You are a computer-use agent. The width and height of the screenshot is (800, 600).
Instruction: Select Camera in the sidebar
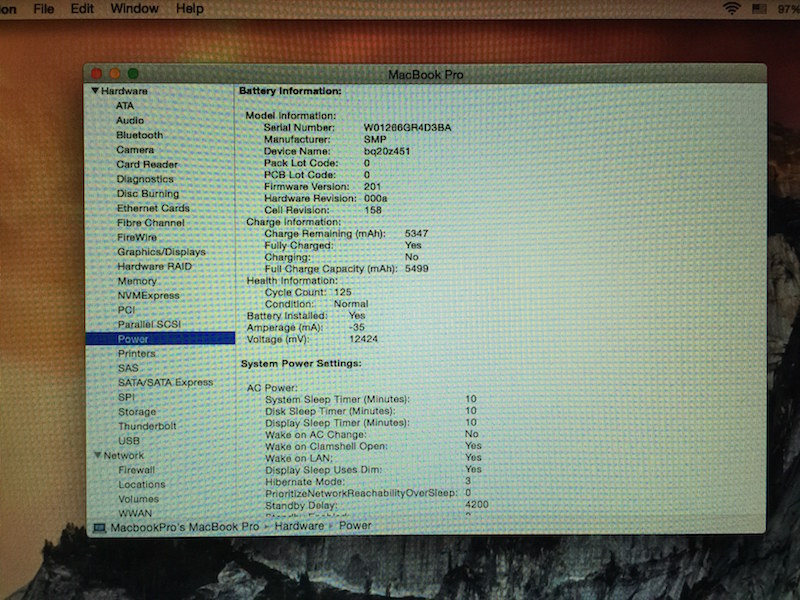135,150
